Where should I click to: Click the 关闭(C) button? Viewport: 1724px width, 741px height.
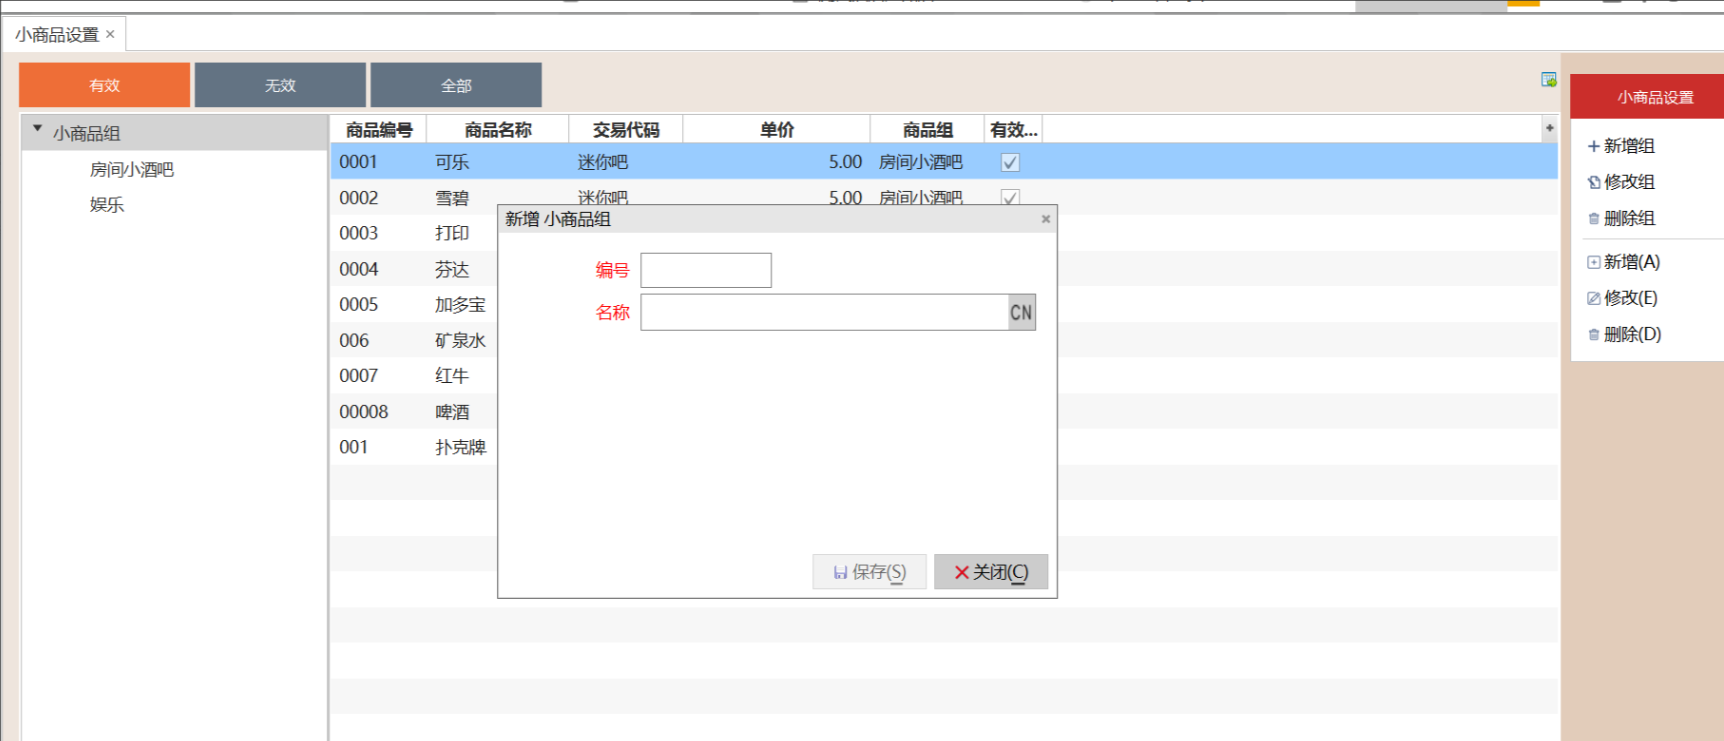(x=990, y=572)
